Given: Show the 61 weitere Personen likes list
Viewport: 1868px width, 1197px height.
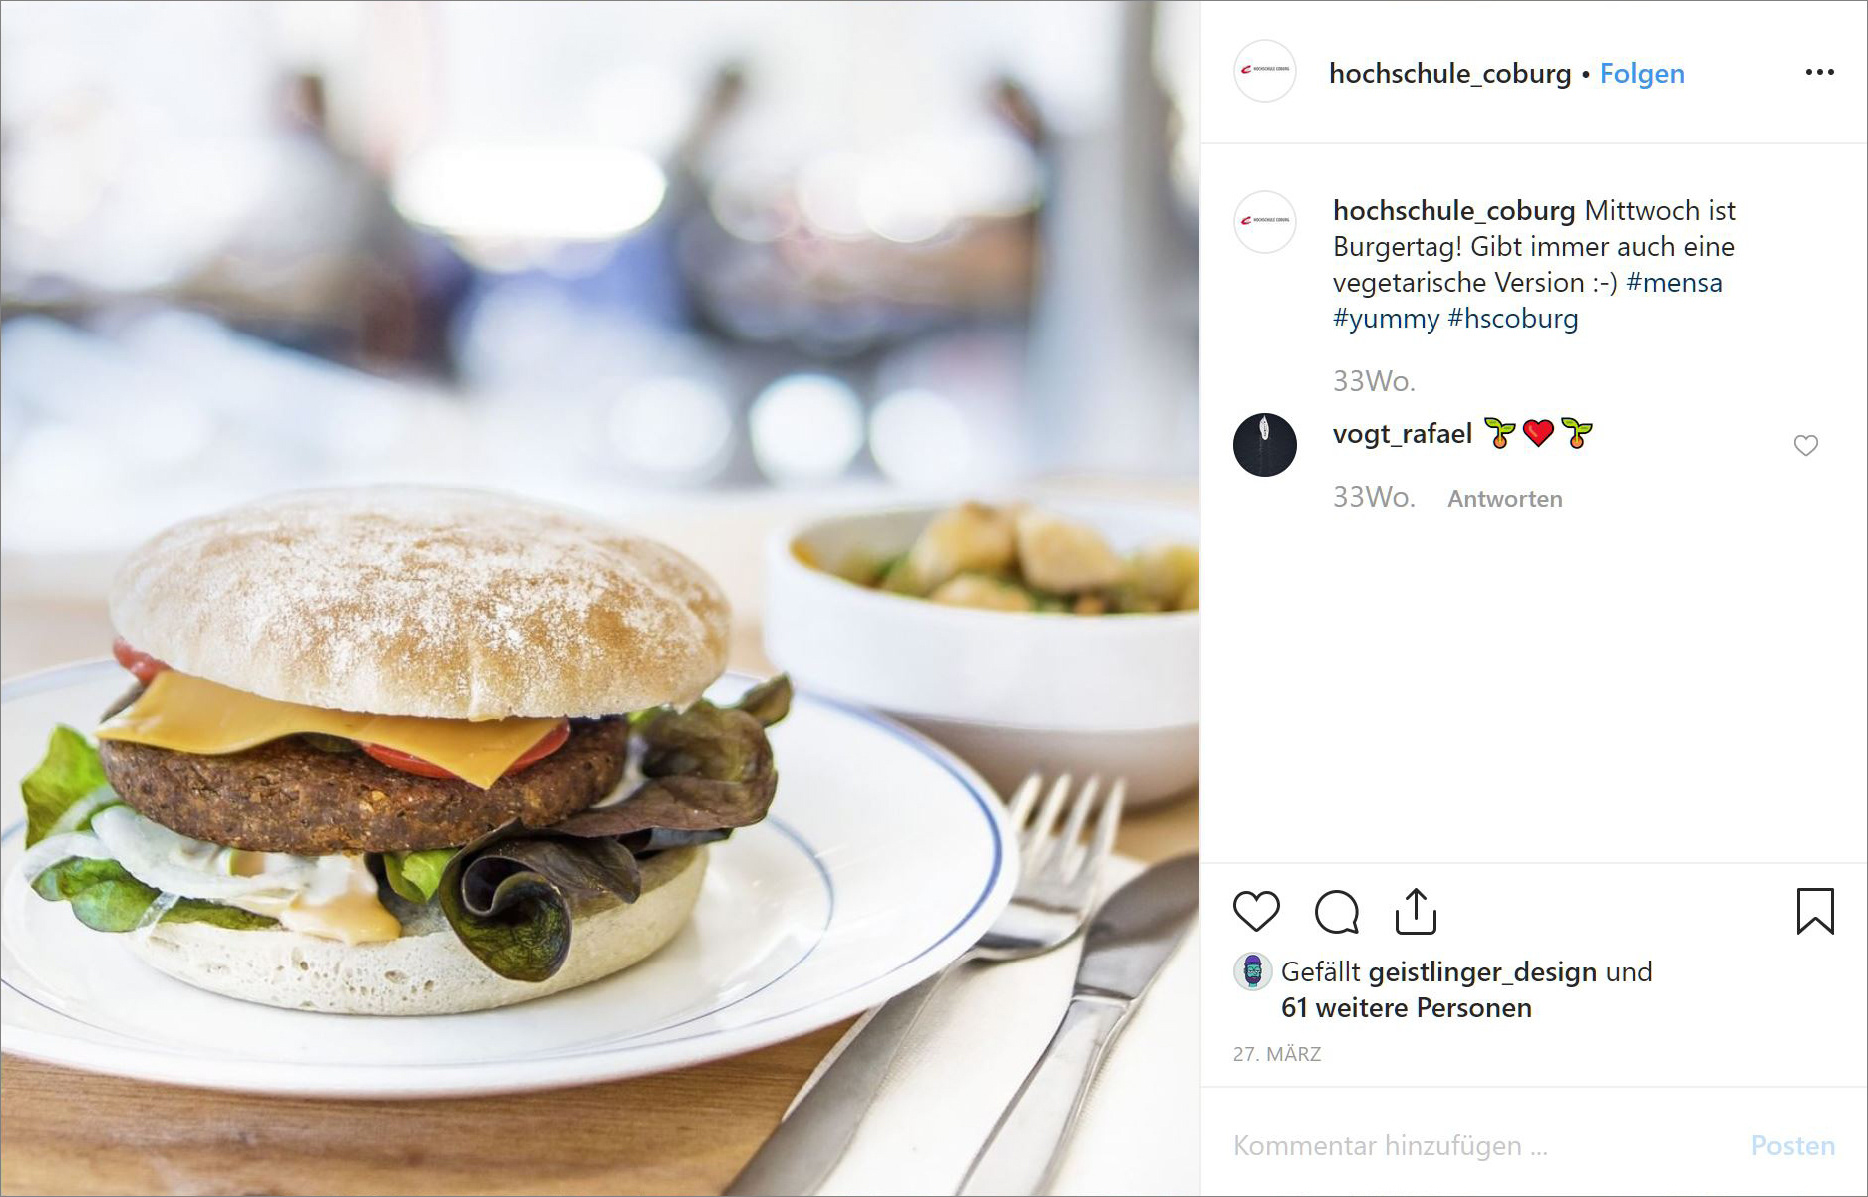Looking at the screenshot, I should coord(1406,1007).
